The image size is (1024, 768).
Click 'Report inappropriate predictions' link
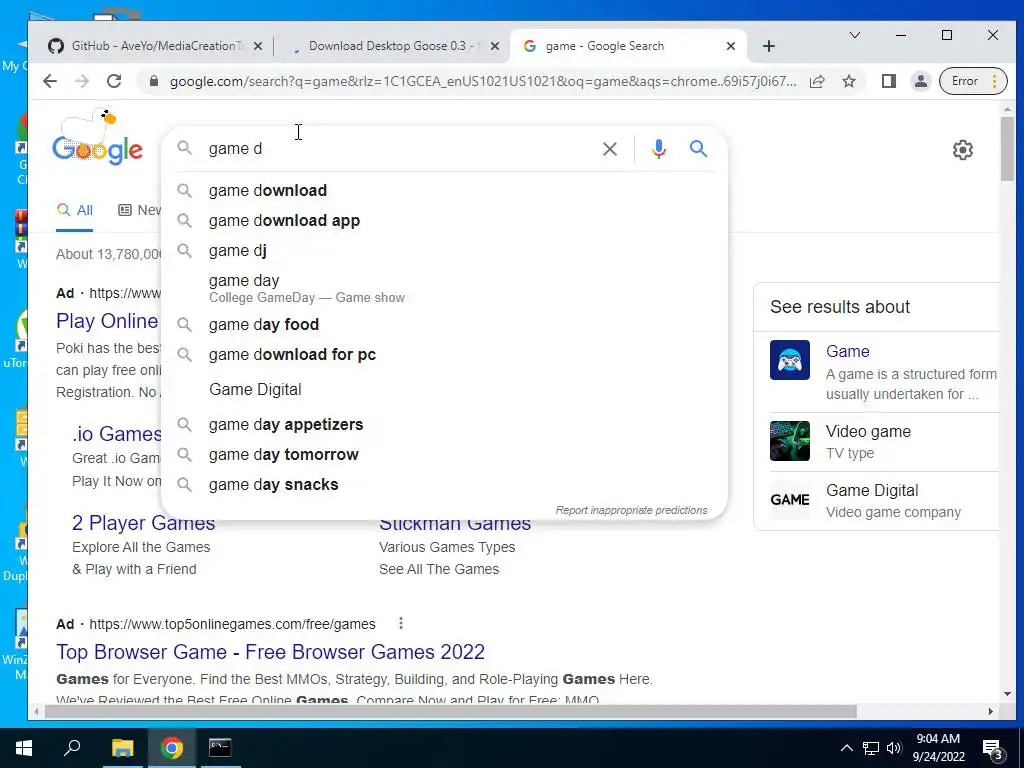tap(632, 510)
